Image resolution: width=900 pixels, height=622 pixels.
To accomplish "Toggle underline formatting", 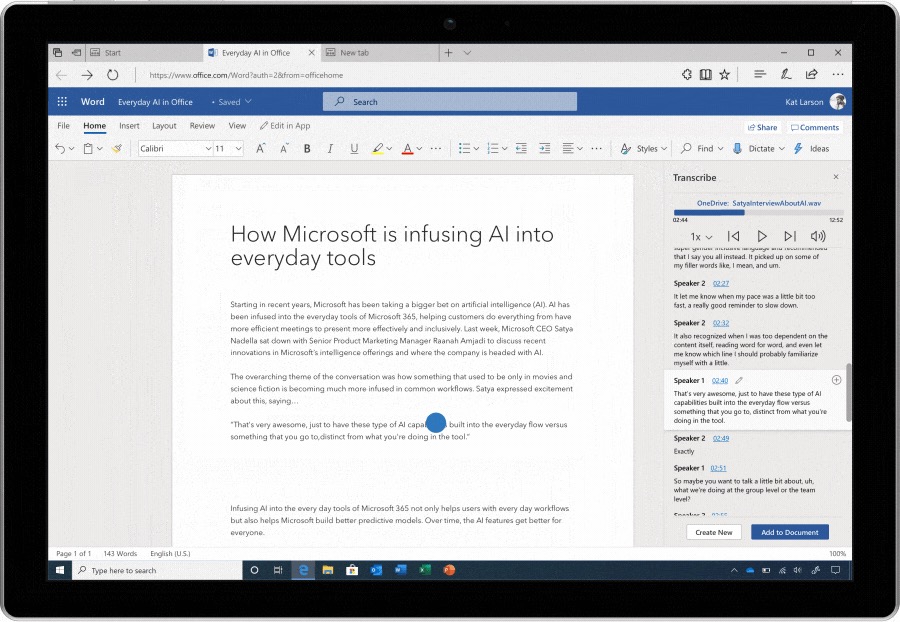I will 354,149.
